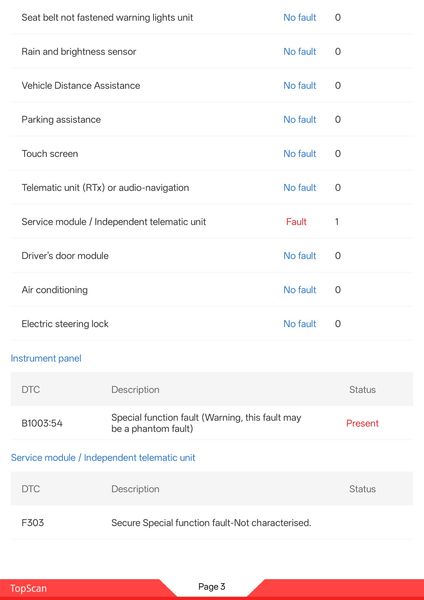This screenshot has height=600, width=424.
Task: Select the Vehicle Distance Assistance row
Action: 212,86
